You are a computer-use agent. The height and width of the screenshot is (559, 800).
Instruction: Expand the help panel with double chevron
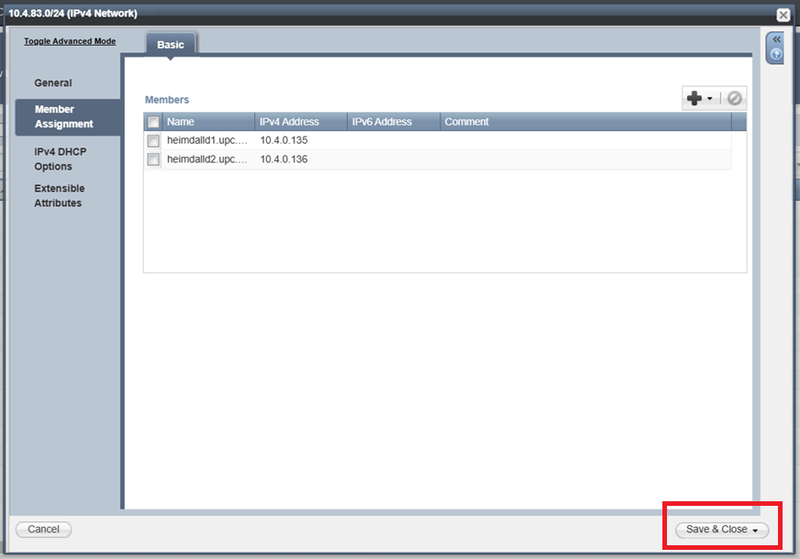coord(775,39)
